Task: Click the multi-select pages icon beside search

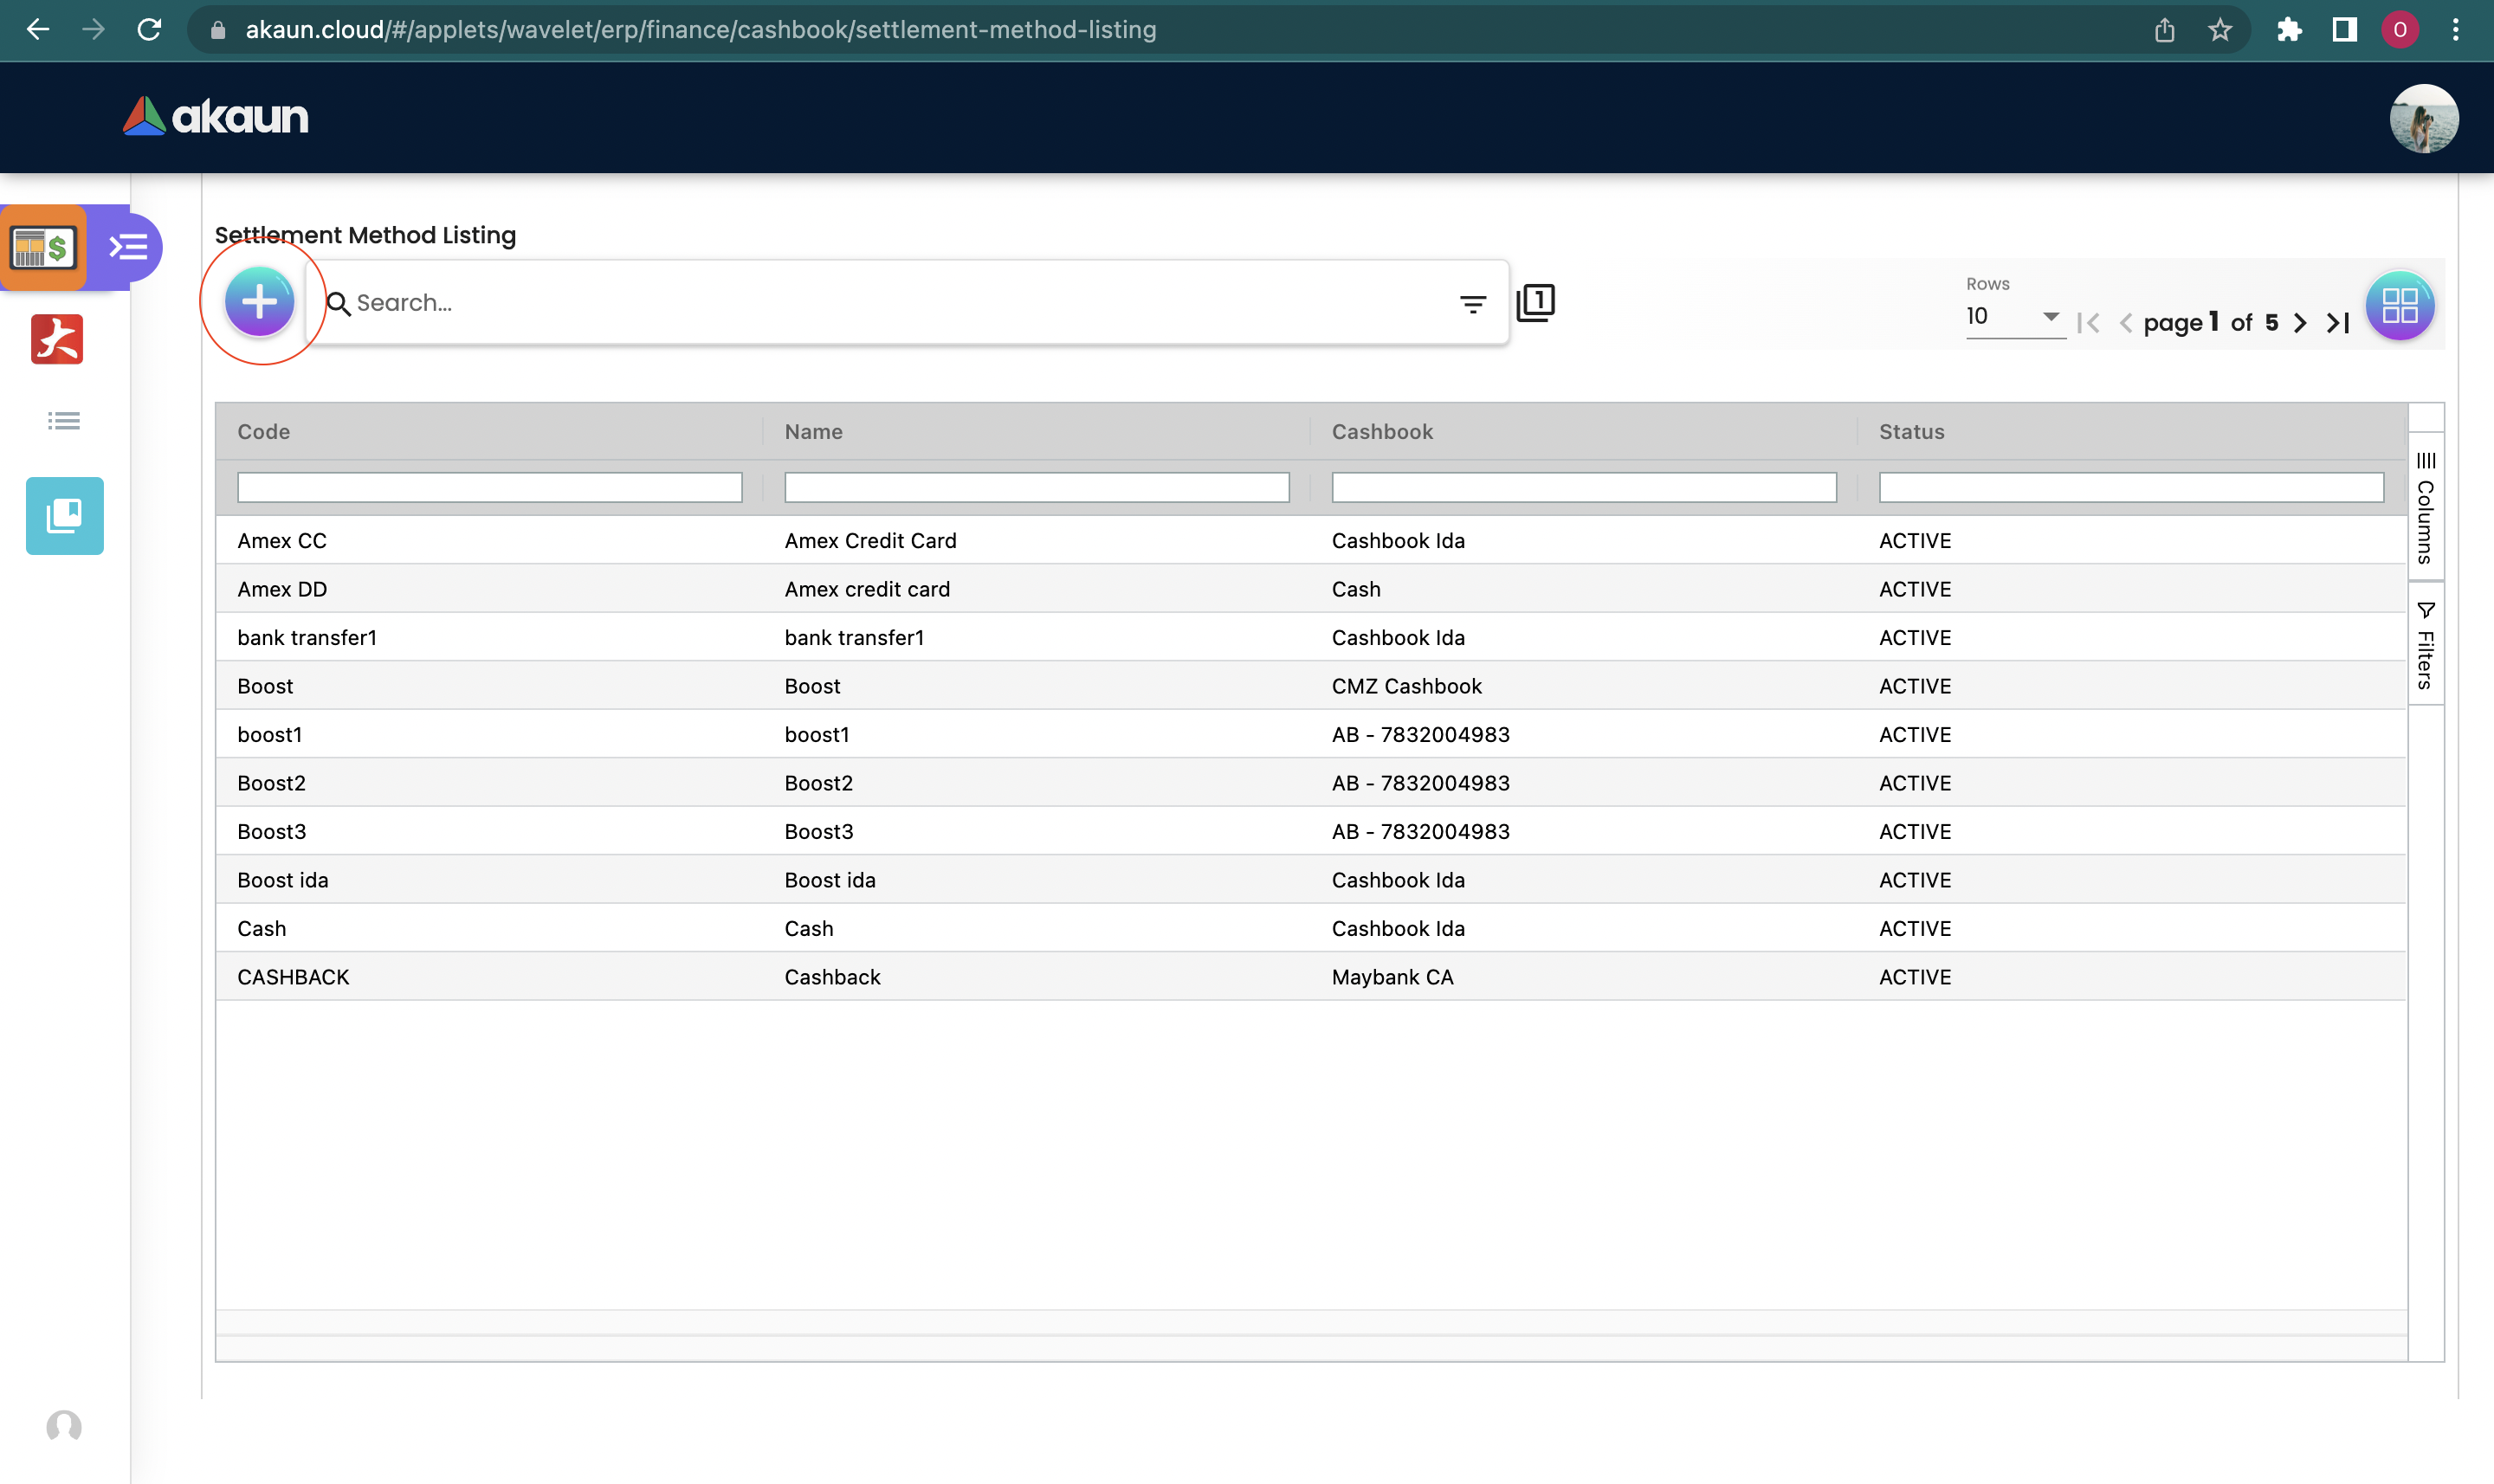Action: point(1535,303)
